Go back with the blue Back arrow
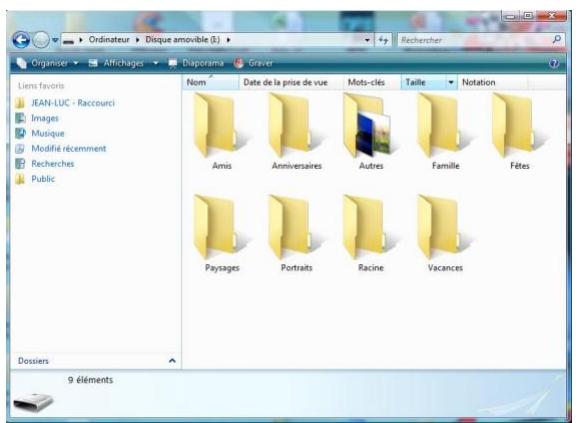 coord(21,40)
